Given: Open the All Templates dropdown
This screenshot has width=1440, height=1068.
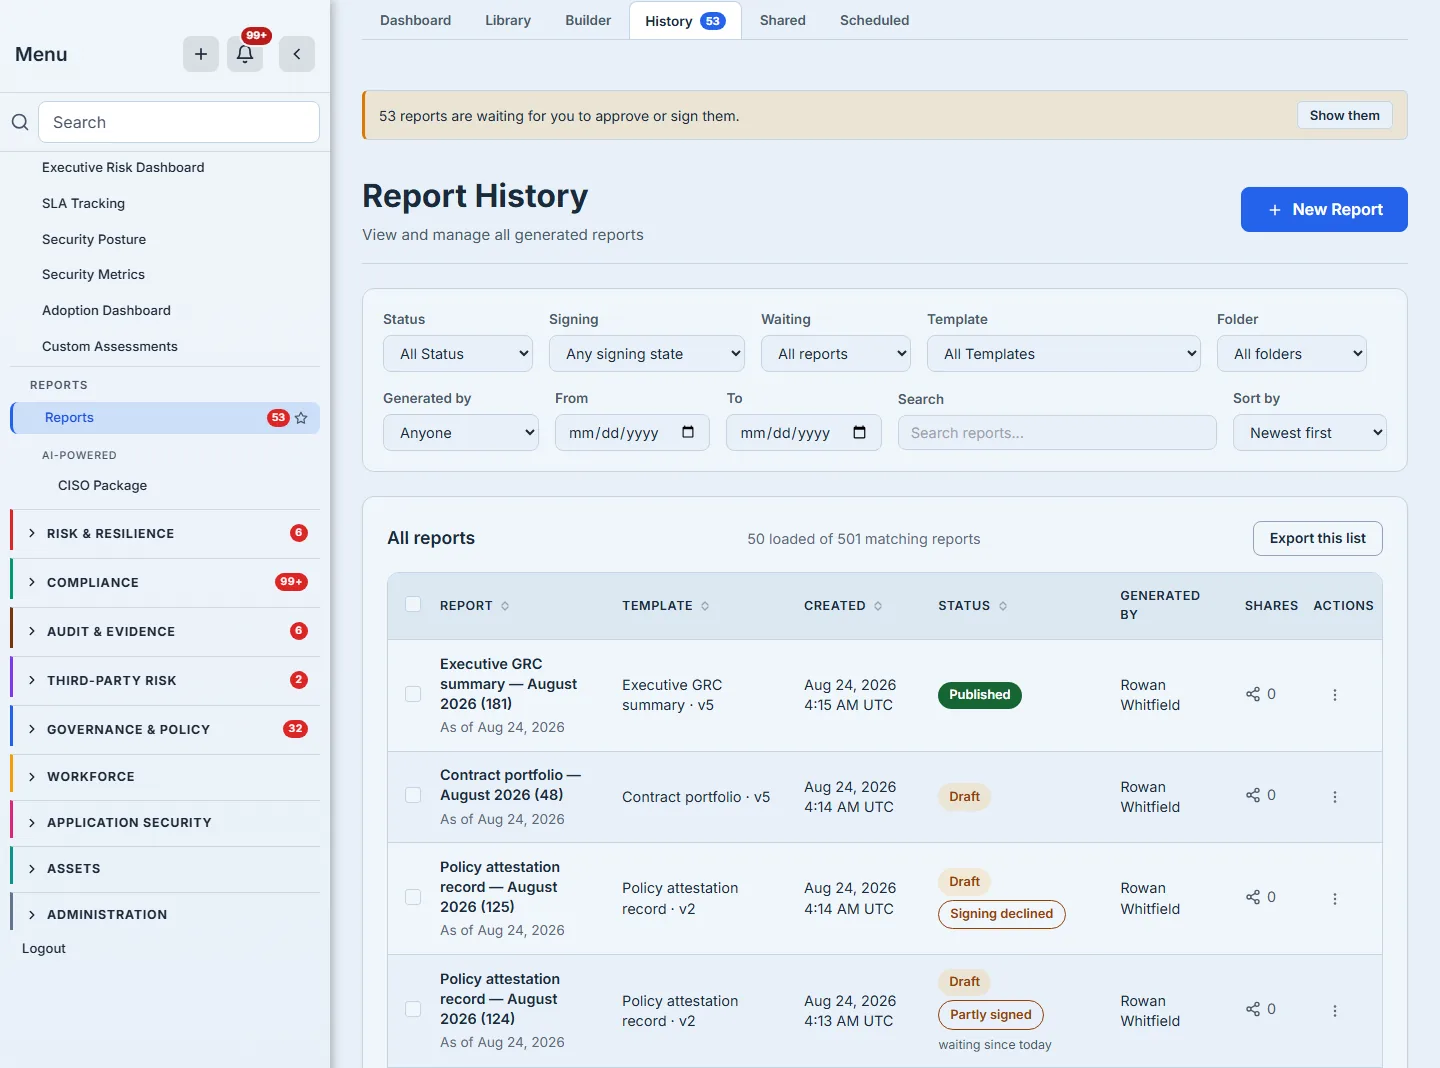Looking at the screenshot, I should click(x=1064, y=354).
